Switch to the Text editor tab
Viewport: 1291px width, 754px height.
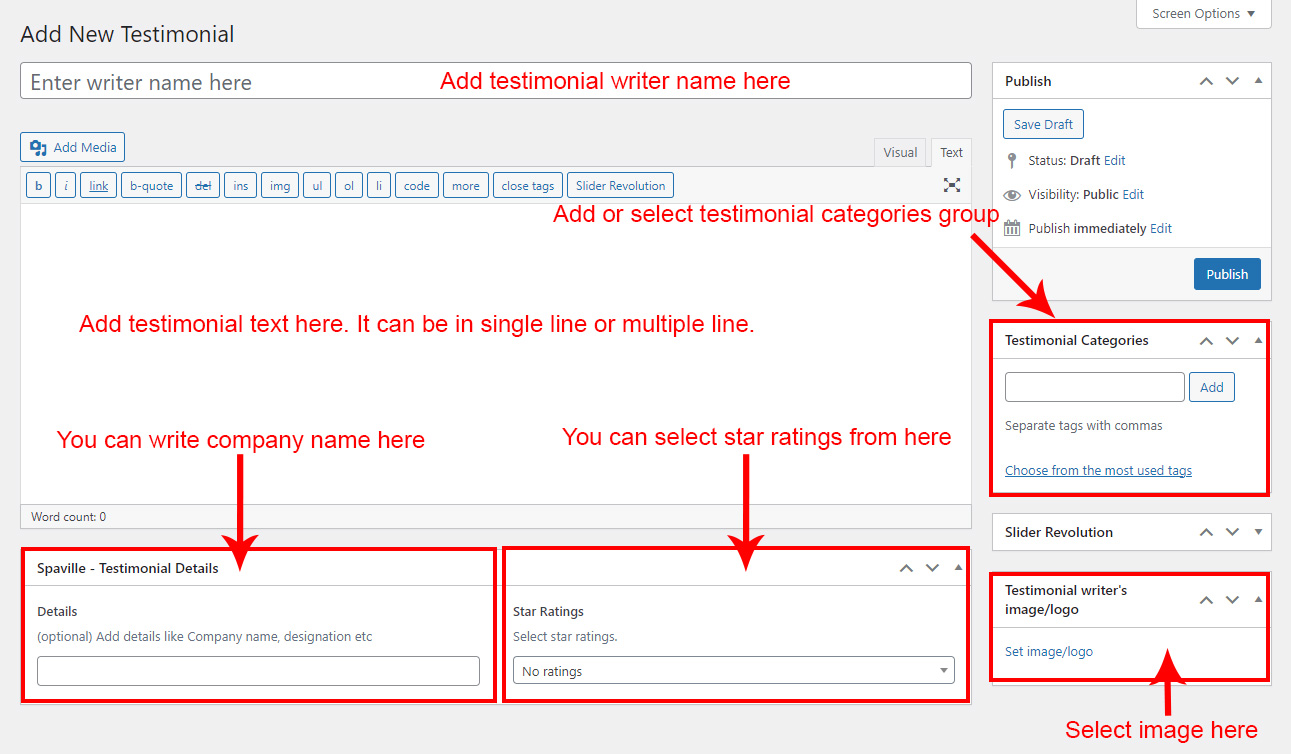point(951,152)
